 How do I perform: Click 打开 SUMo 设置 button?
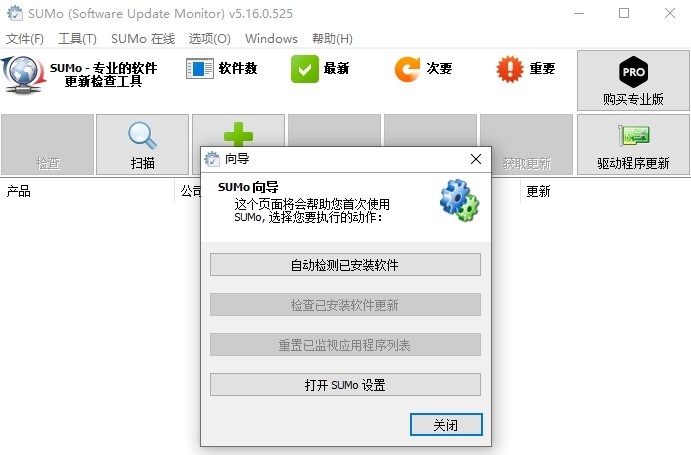345,385
